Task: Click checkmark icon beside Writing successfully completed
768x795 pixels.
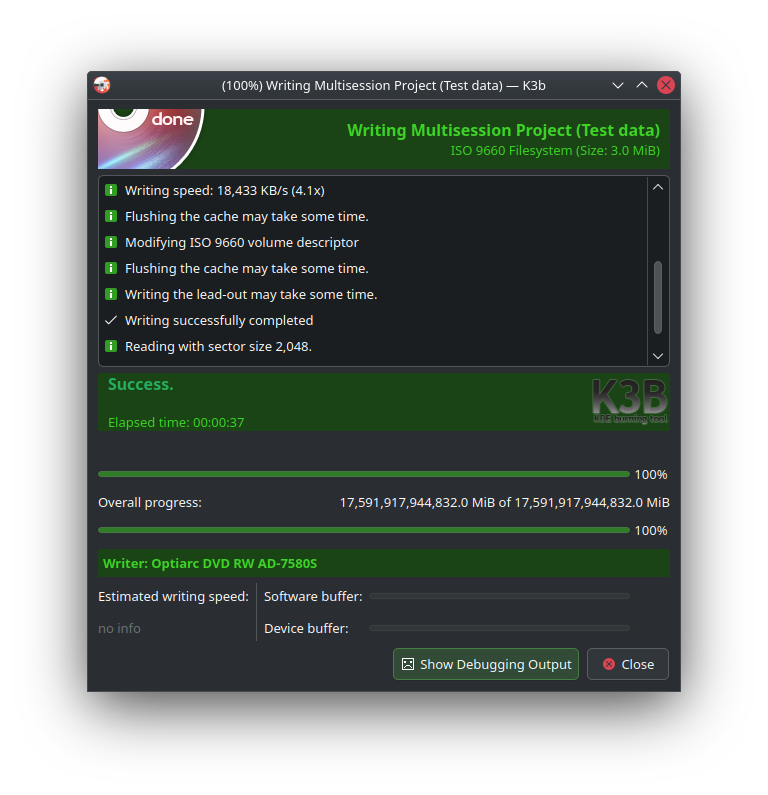Action: tap(111, 320)
